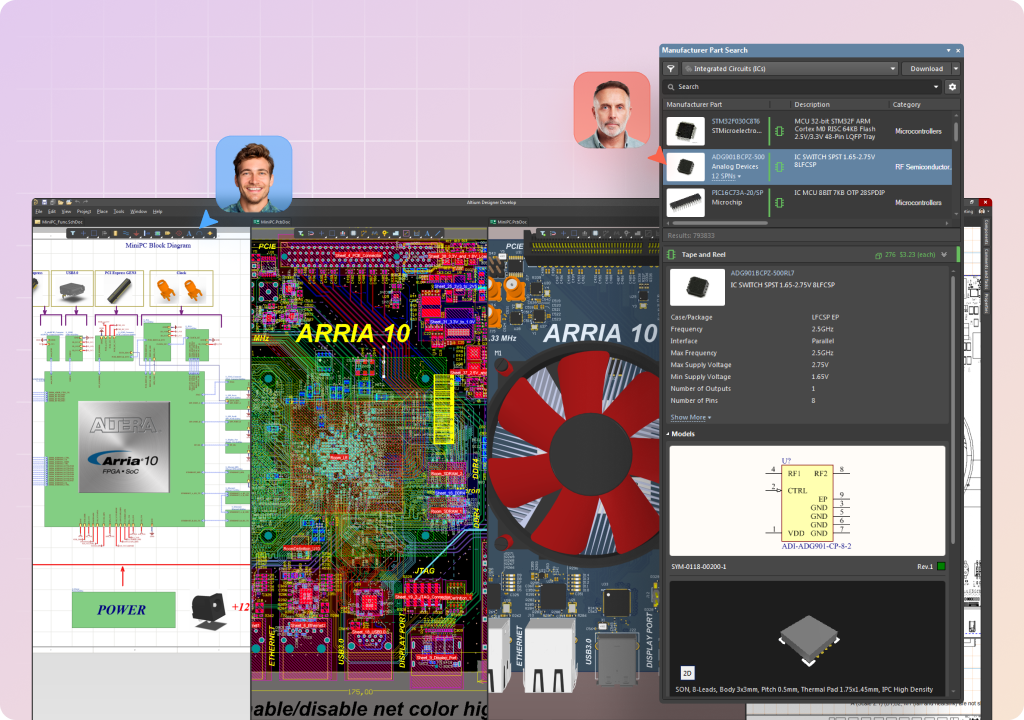Open the Integrated Circuits (ICs) category dropdown
1024x720 pixels.
(x=789, y=69)
